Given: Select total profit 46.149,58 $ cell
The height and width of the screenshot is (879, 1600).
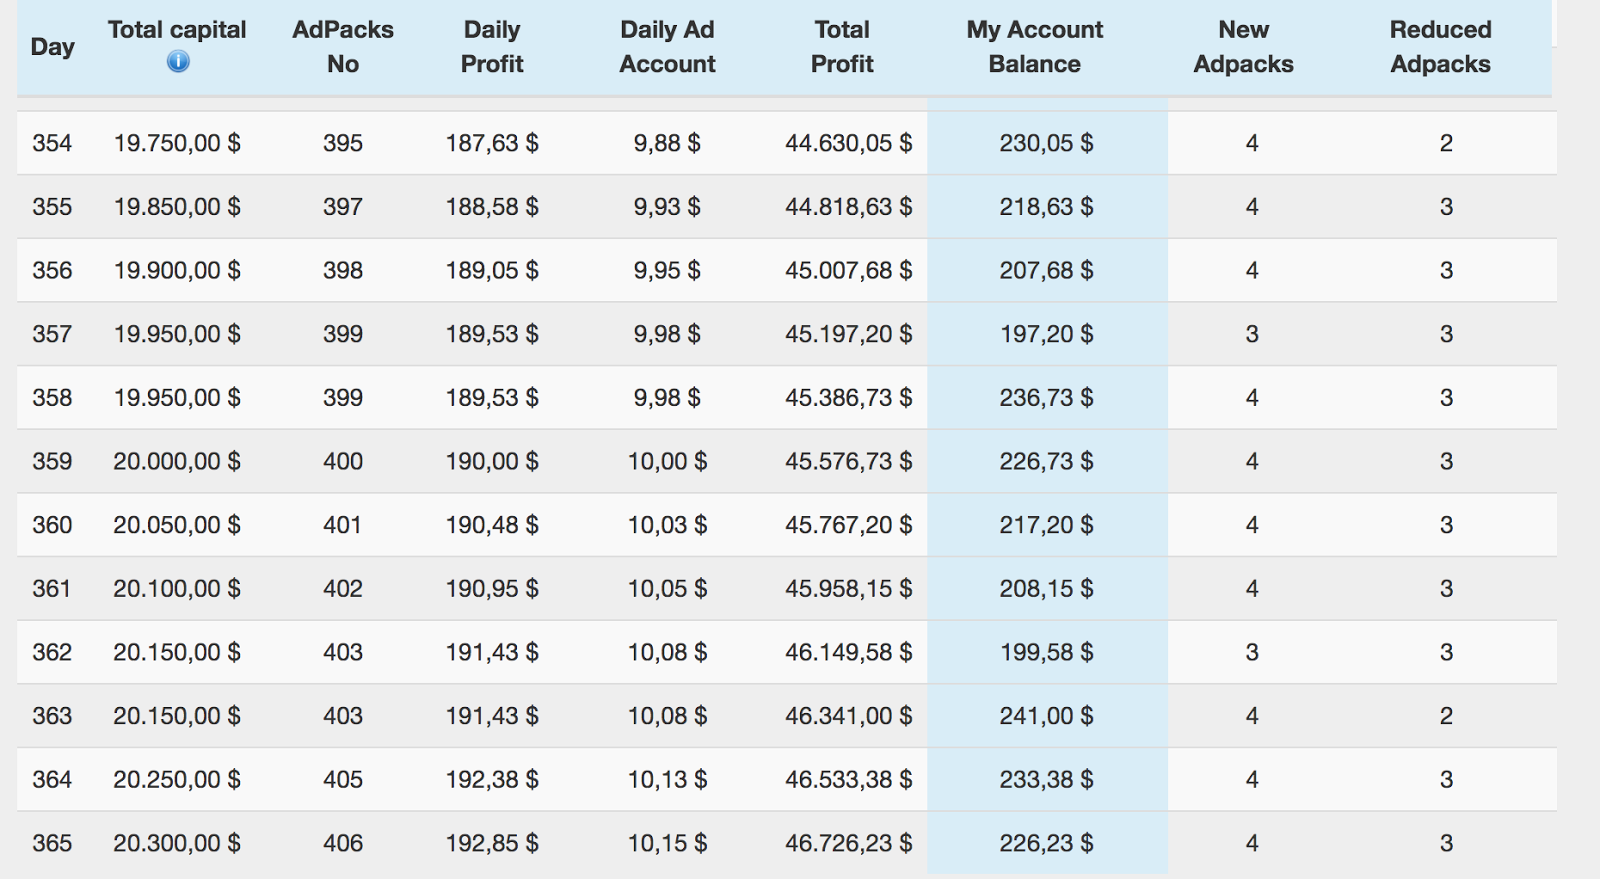Looking at the screenshot, I should coord(848,652).
